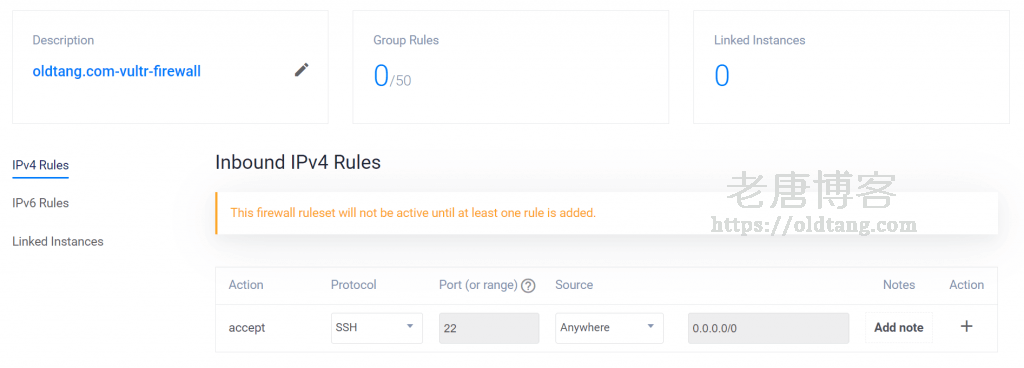Image resolution: width=1024 pixels, height=368 pixels.
Task: Click the port field showing 22
Action: 489,328
